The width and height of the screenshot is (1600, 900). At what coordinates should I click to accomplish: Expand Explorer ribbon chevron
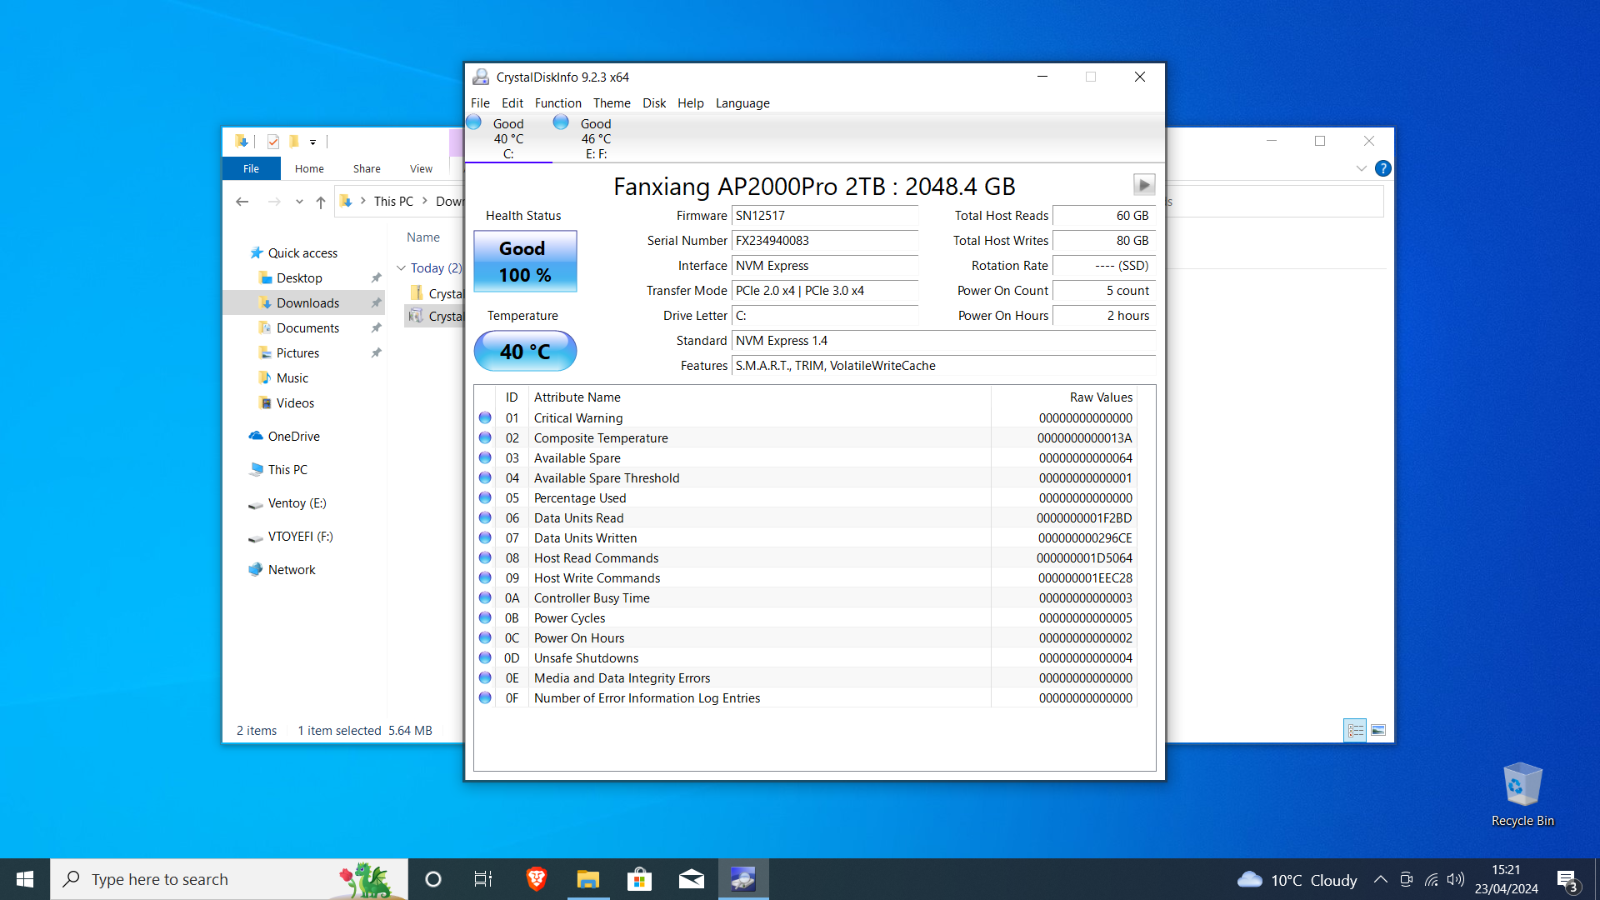click(1361, 168)
